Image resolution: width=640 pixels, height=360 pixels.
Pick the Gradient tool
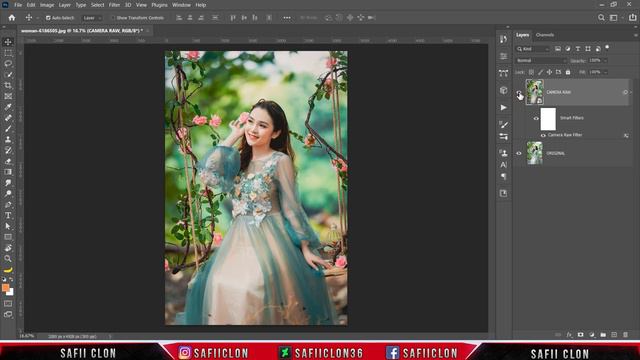coord(8,172)
